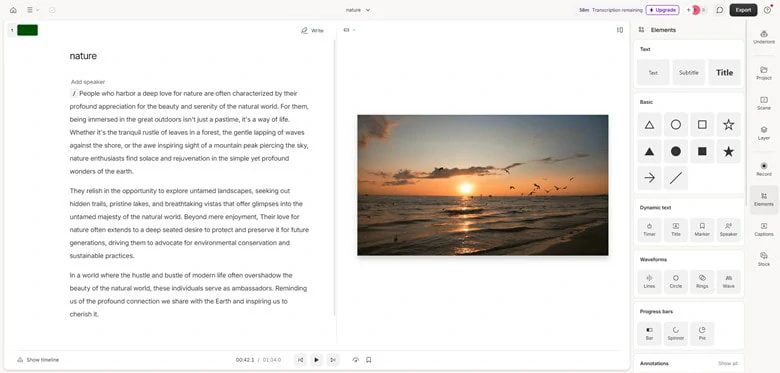Screen dimensions: 780x373
Task: Add the Rings waveform
Action: 702,281
